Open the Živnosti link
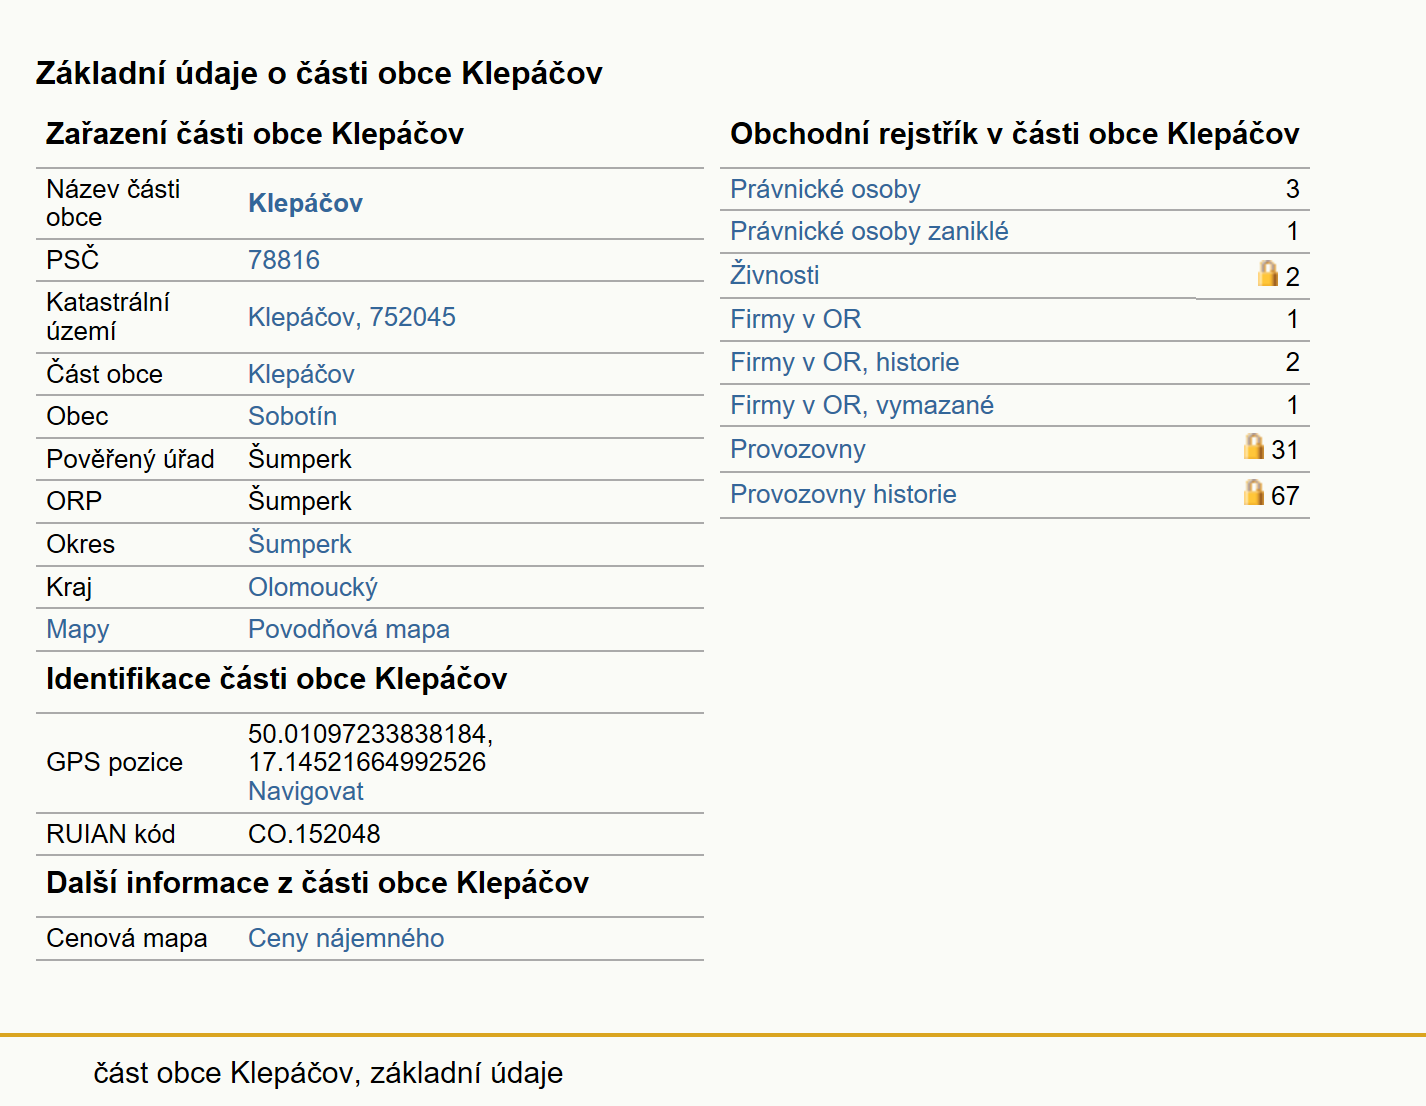Viewport: 1426px width, 1106px height. [x=774, y=274]
